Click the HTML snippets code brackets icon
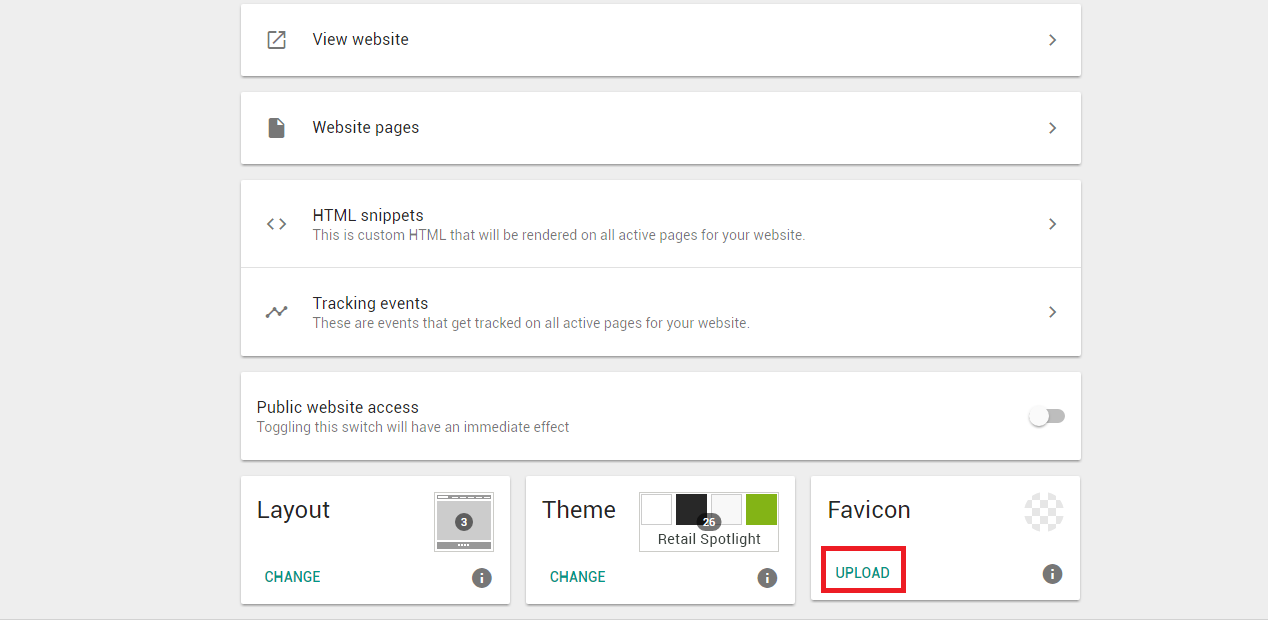 click(276, 224)
